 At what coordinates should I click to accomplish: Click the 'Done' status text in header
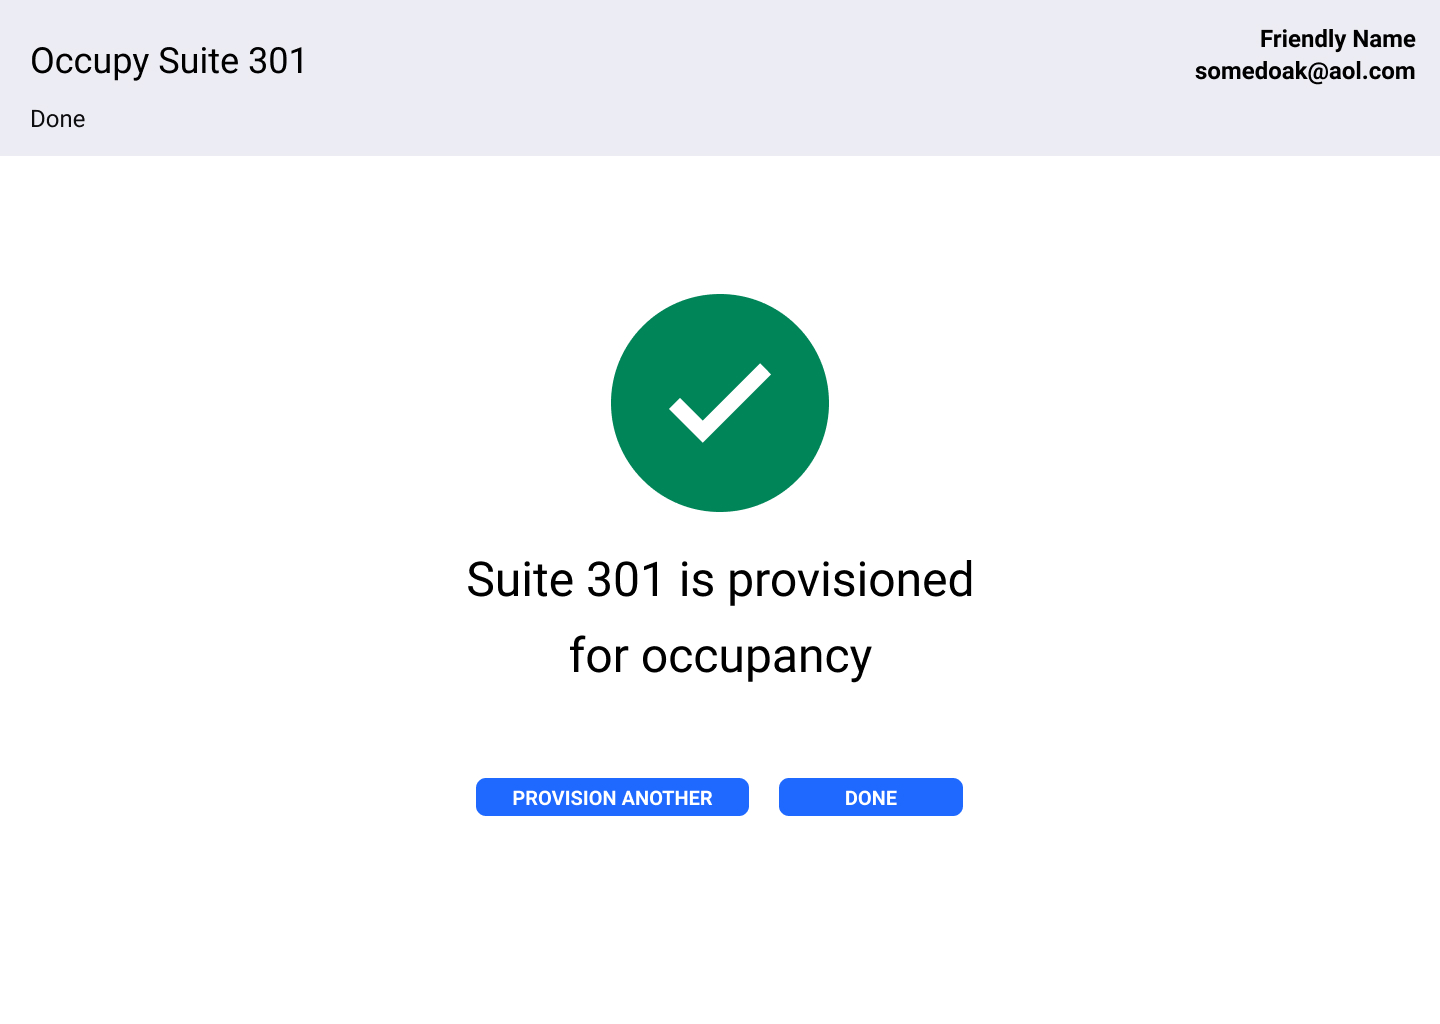(x=58, y=119)
